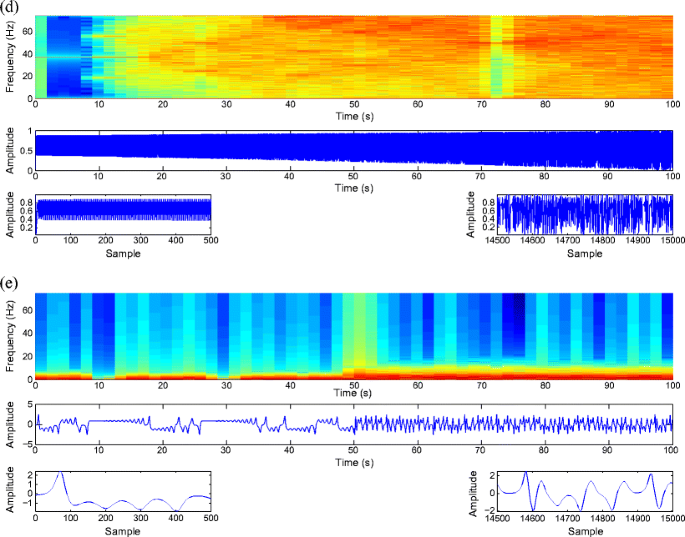Click "Sample" label under panel (e) 14500–15000 inset
The width and height of the screenshot is (685, 537).
click(585, 531)
